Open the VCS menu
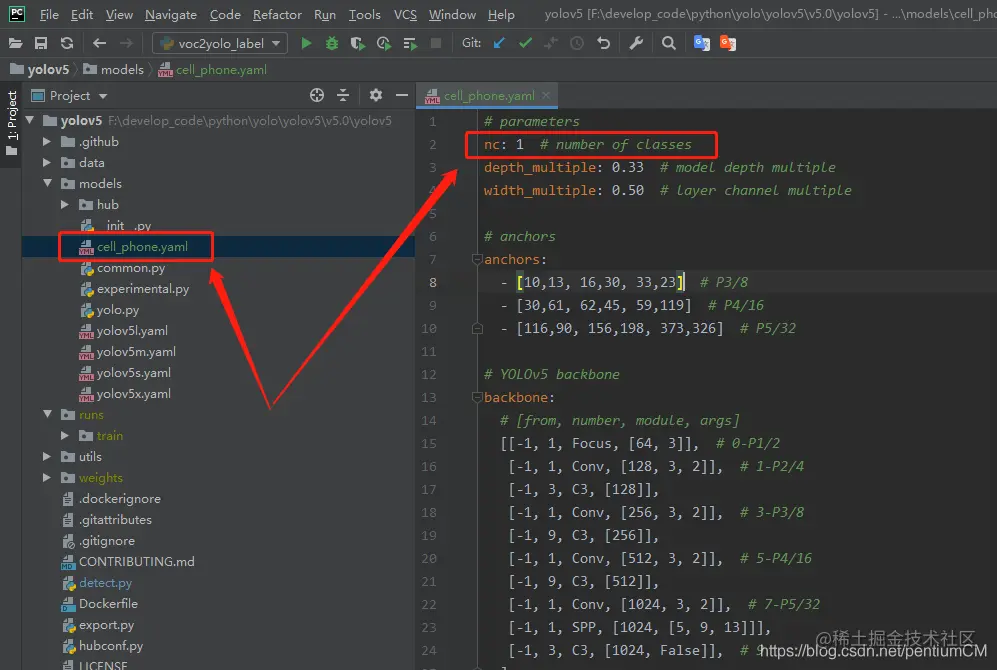 [405, 15]
